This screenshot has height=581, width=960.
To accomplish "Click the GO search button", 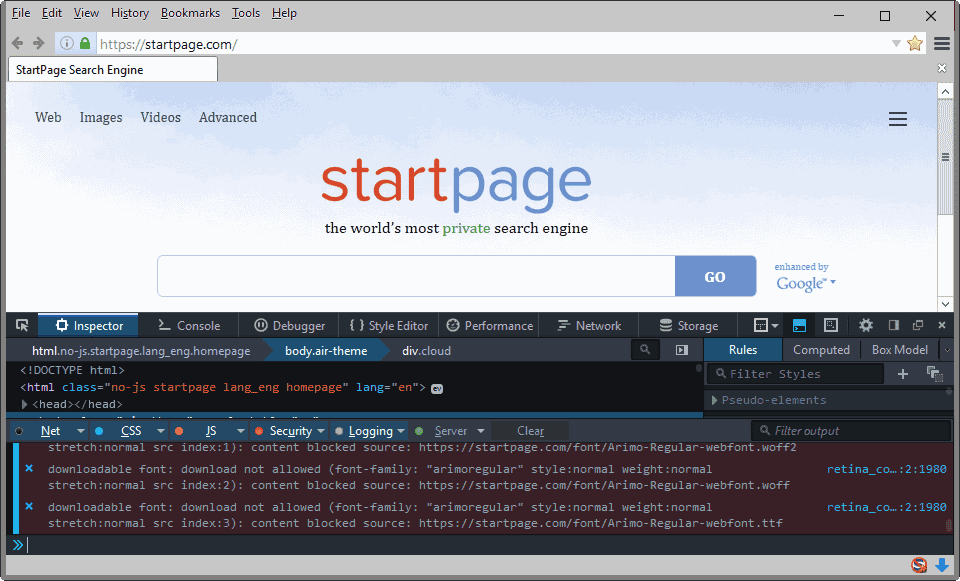I will [x=715, y=276].
